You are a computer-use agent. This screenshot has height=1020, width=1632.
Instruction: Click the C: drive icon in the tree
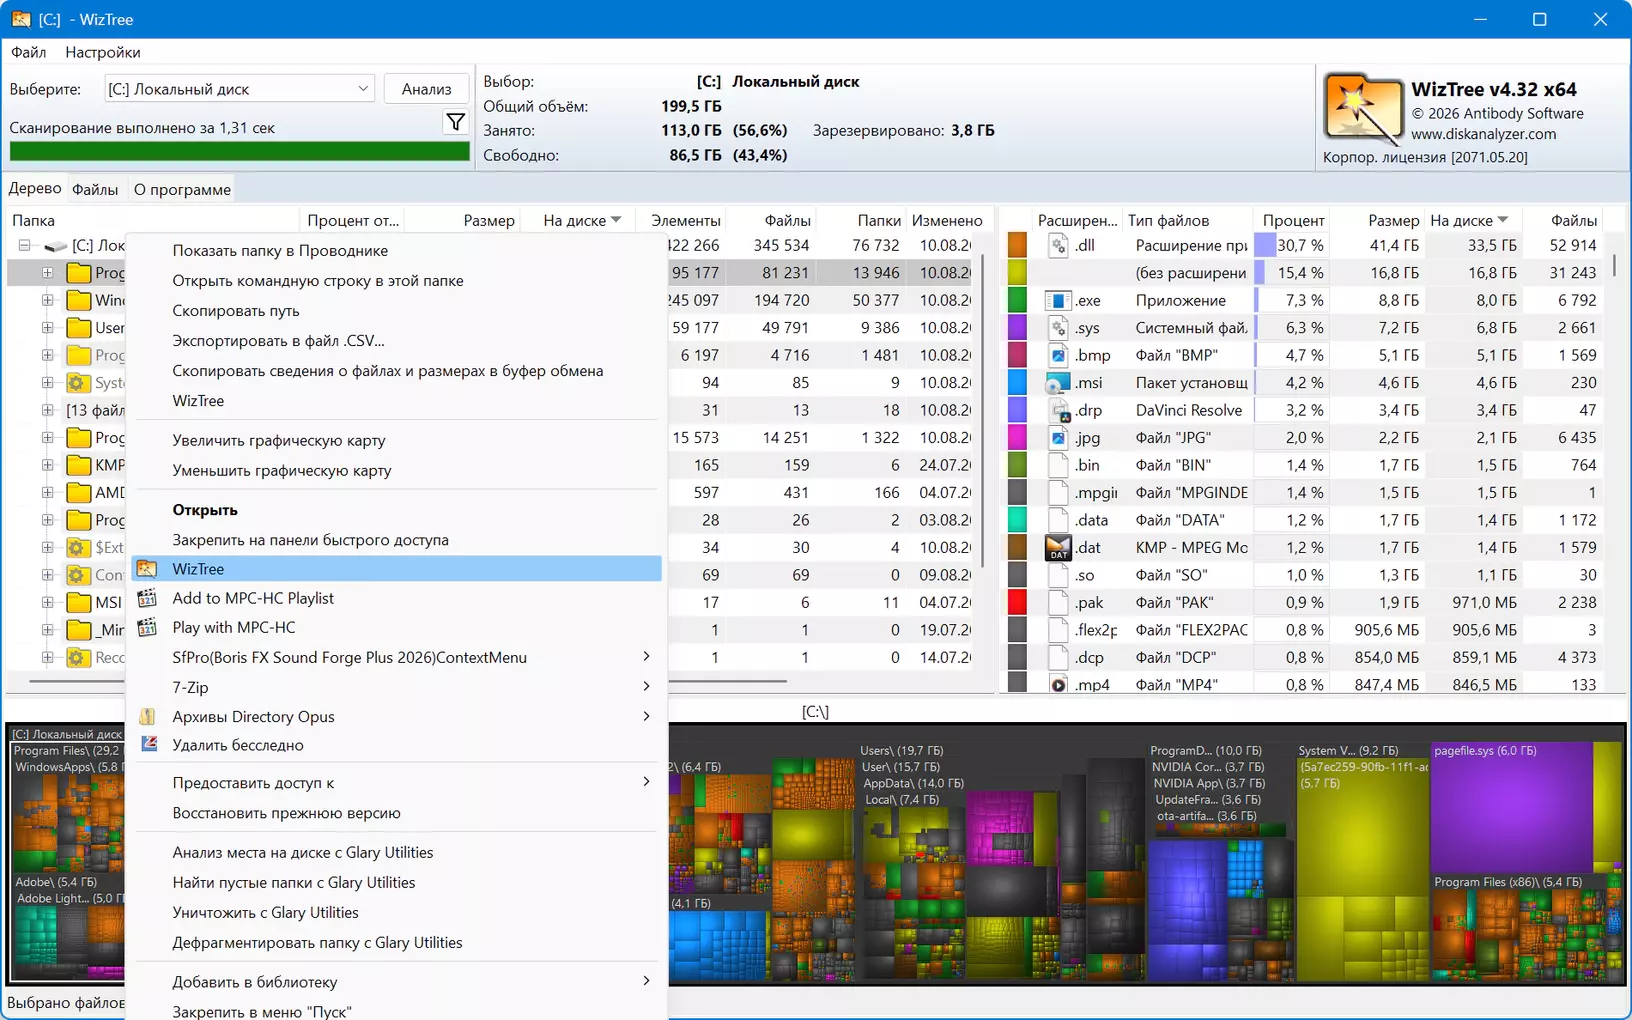point(56,245)
